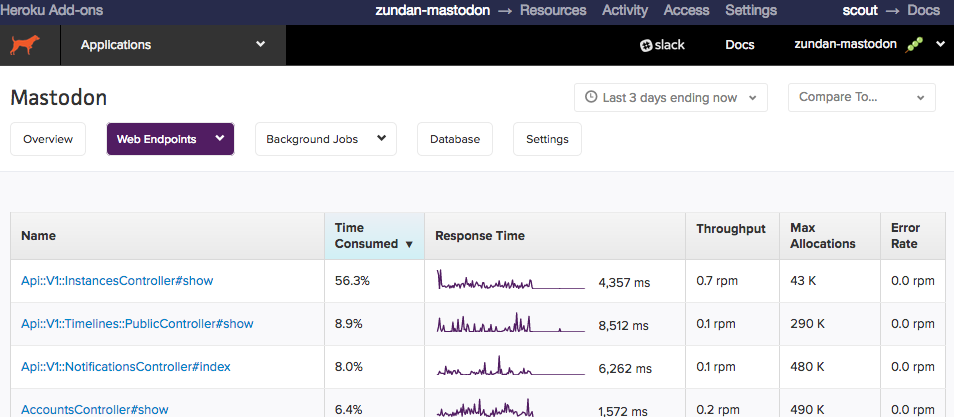
Task: Toggle sort arrow on the Time Consumed column
Action: tap(409, 244)
